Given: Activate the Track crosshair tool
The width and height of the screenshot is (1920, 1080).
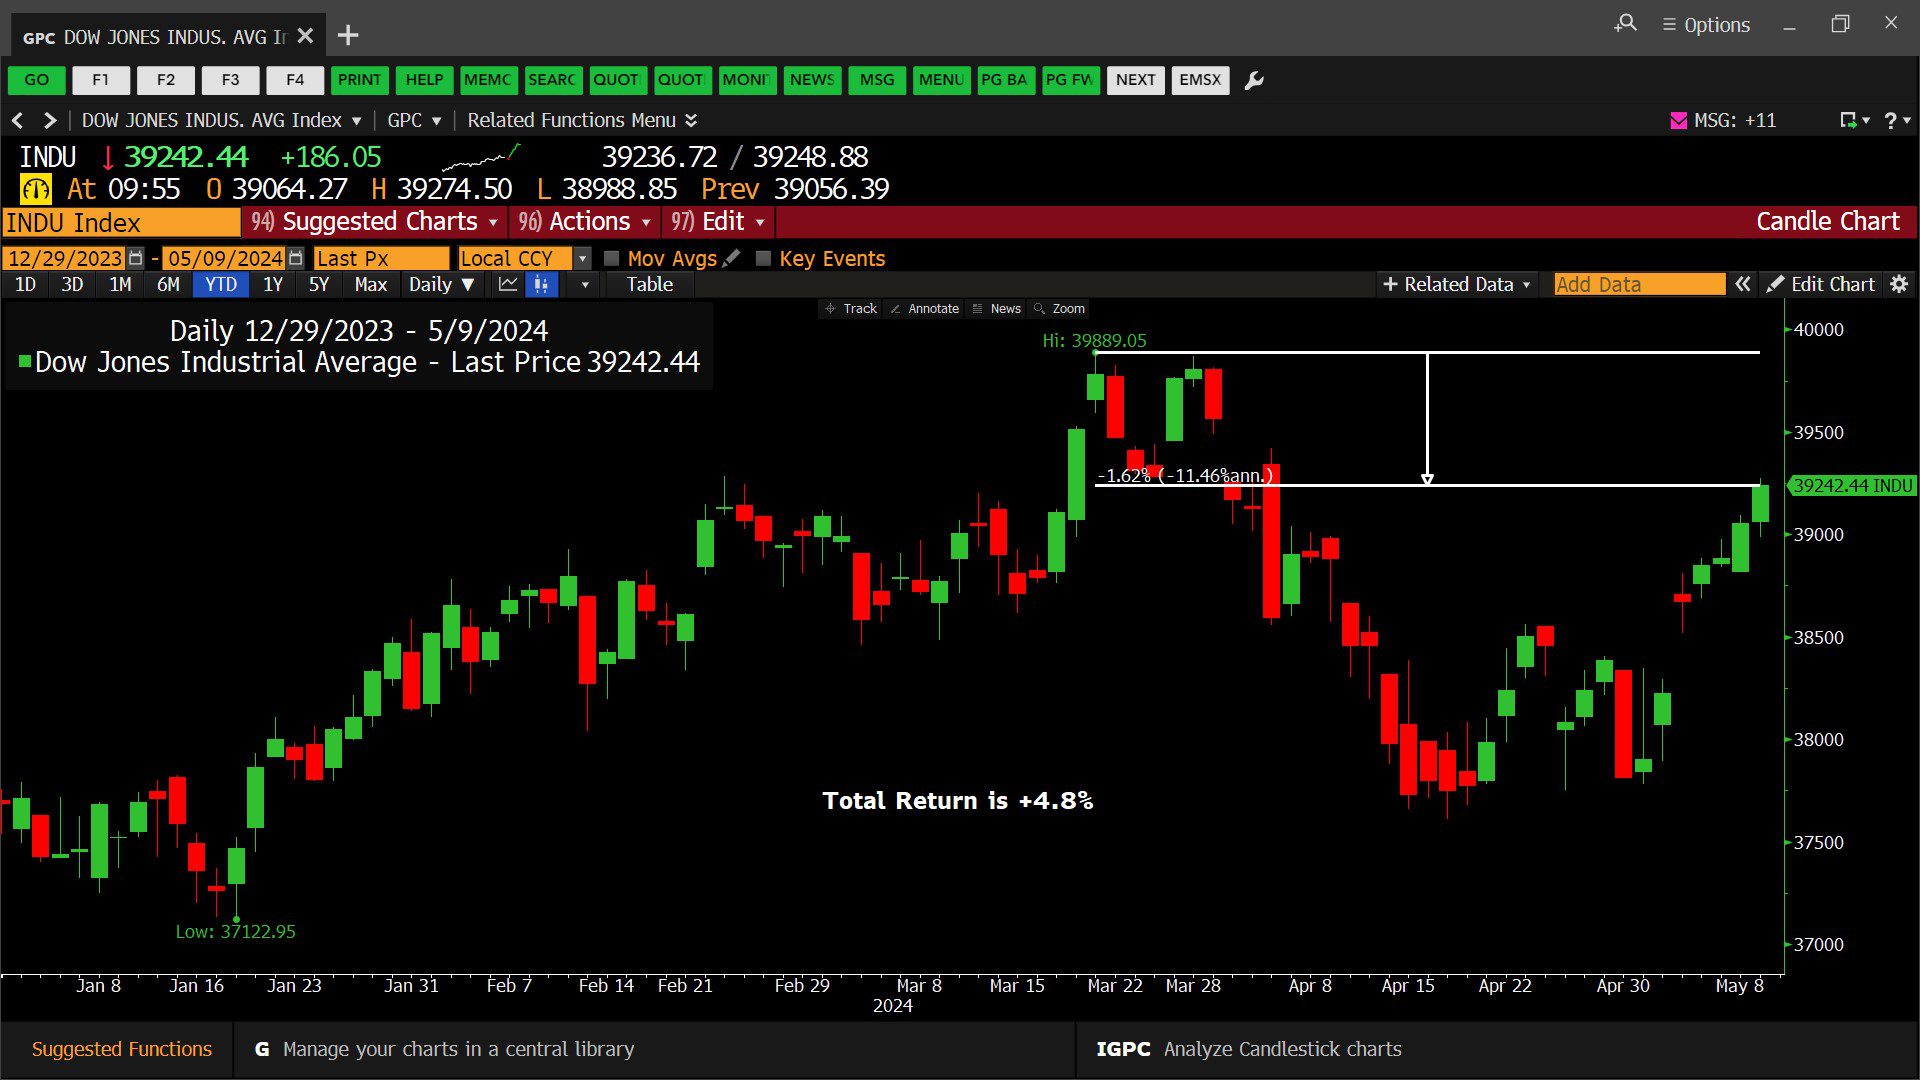Looking at the screenshot, I should click(x=851, y=309).
